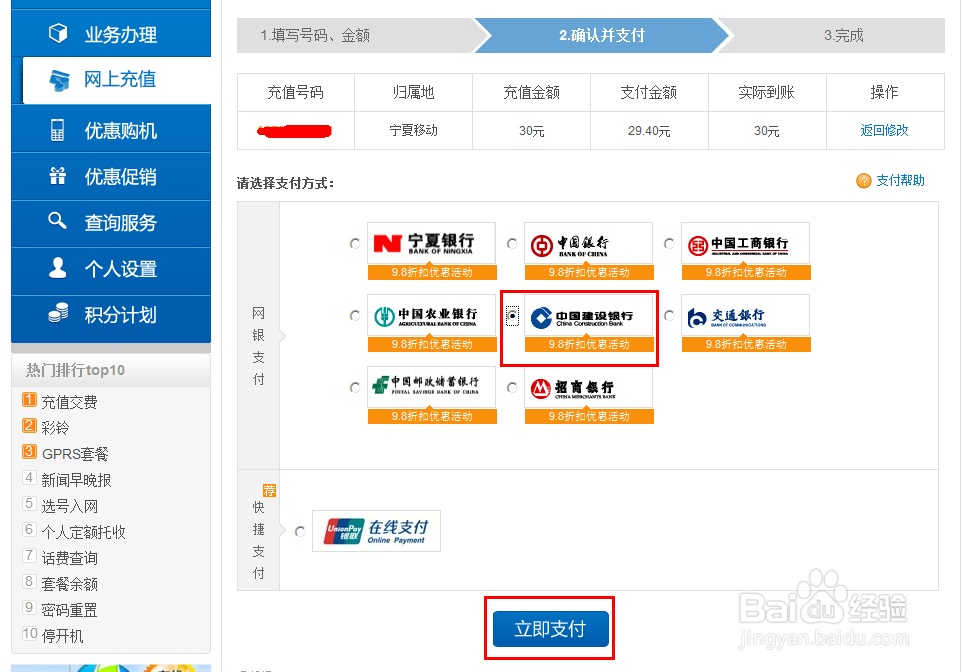Open 停开机 in top10 list
Viewport: 963px width, 672px height.
[62, 636]
